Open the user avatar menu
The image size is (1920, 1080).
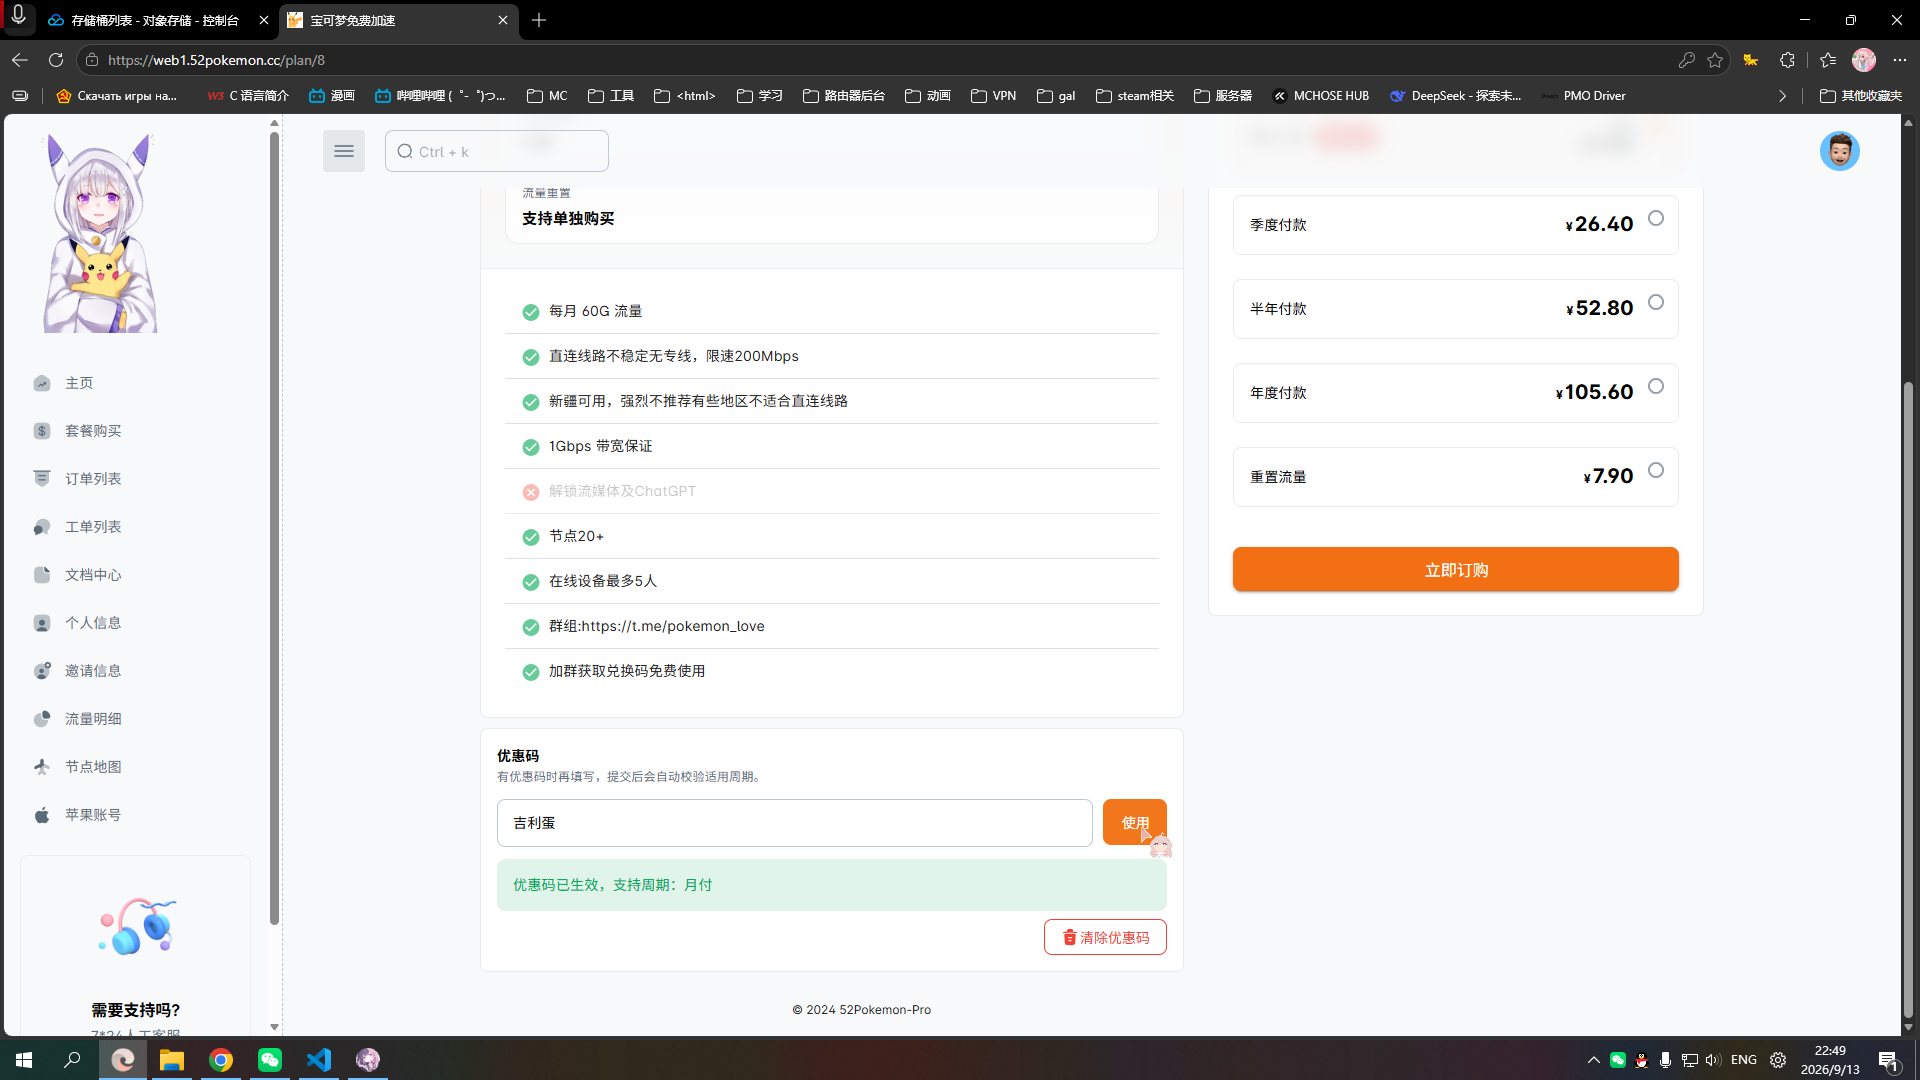coord(1839,151)
